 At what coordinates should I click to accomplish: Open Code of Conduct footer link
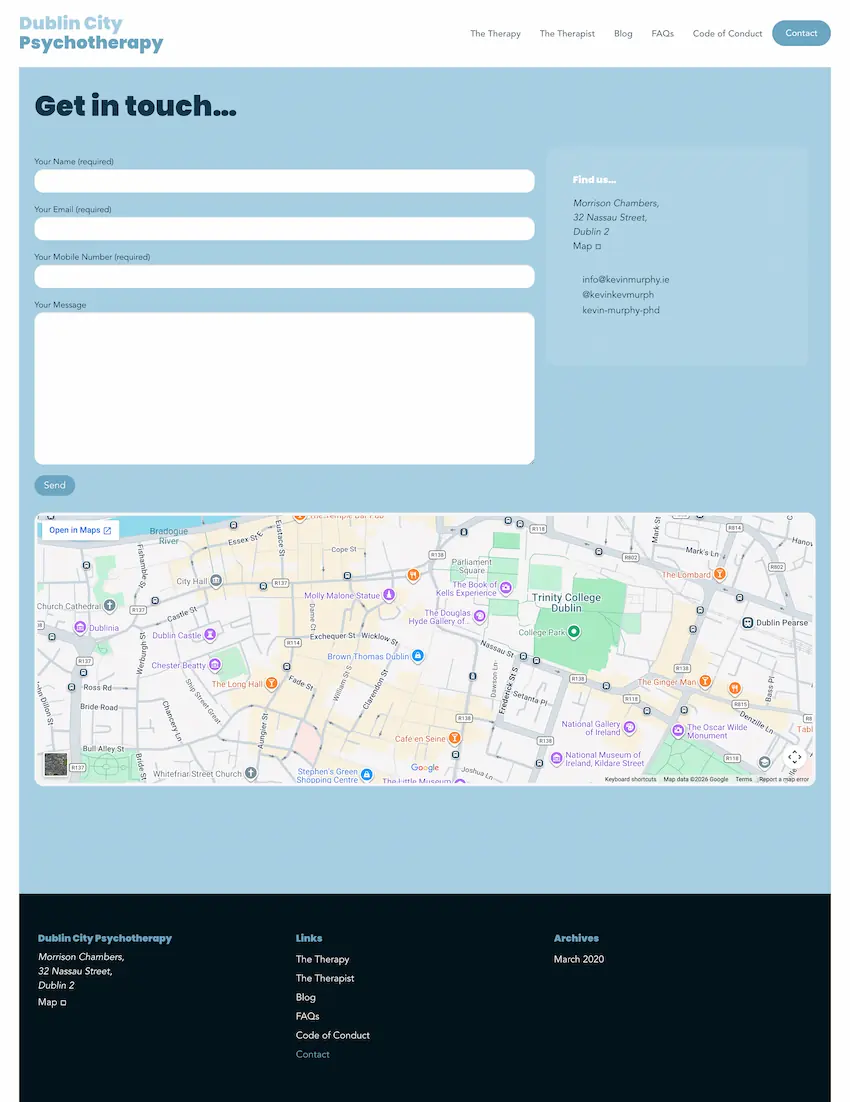click(333, 1035)
